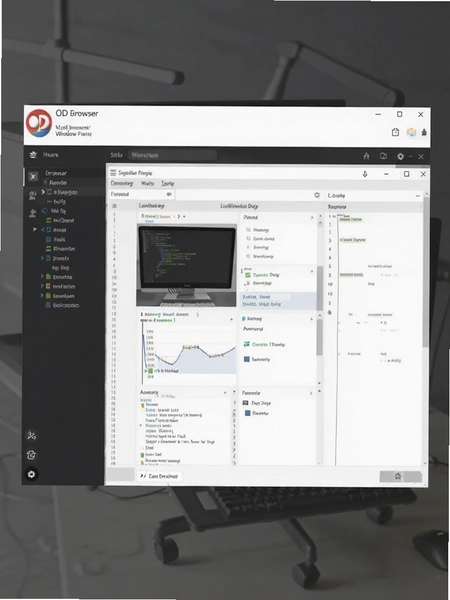Click the search field in dark toolbar
The height and width of the screenshot is (600, 450).
[x=172, y=155]
